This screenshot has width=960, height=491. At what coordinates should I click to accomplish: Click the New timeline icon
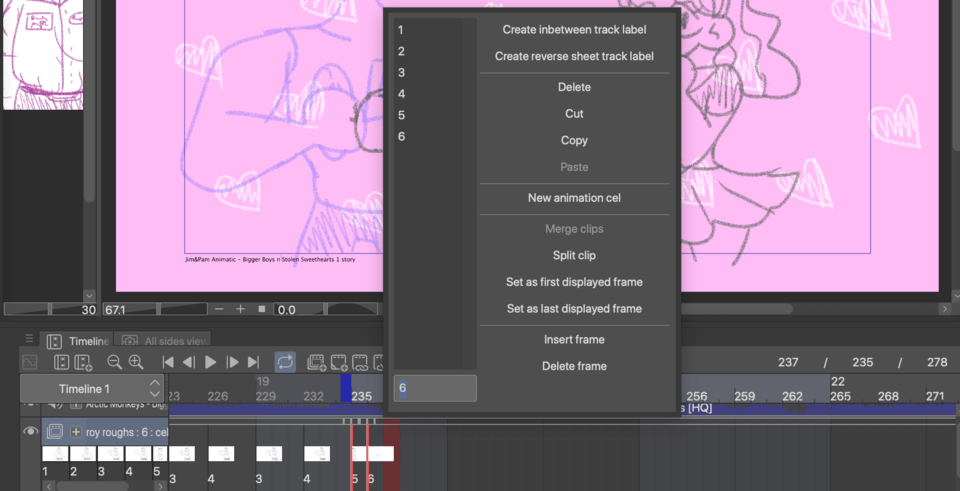83,362
